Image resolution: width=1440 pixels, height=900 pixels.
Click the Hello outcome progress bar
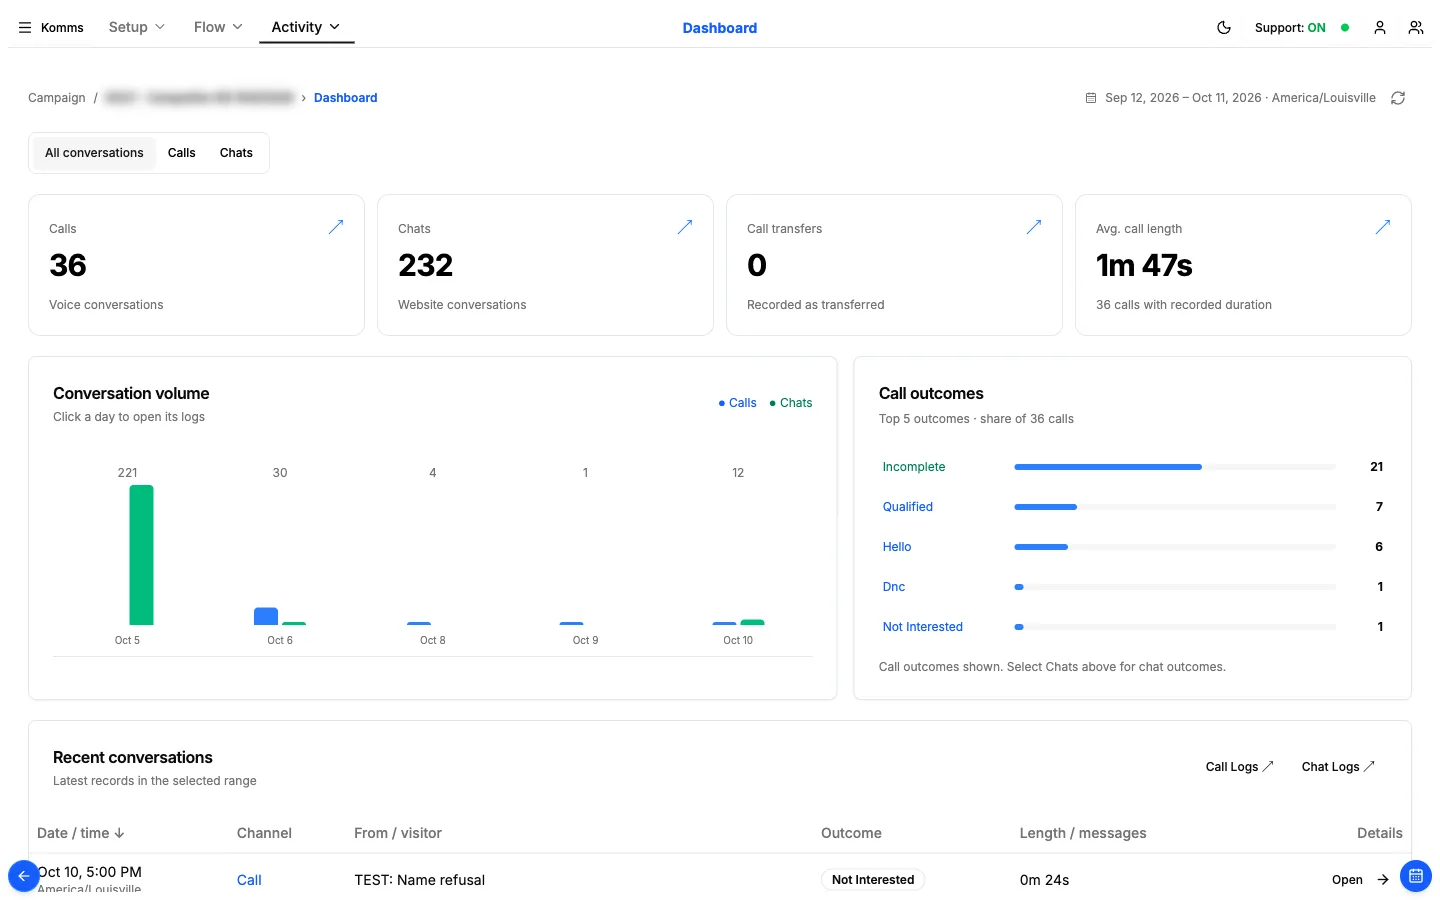point(1175,547)
